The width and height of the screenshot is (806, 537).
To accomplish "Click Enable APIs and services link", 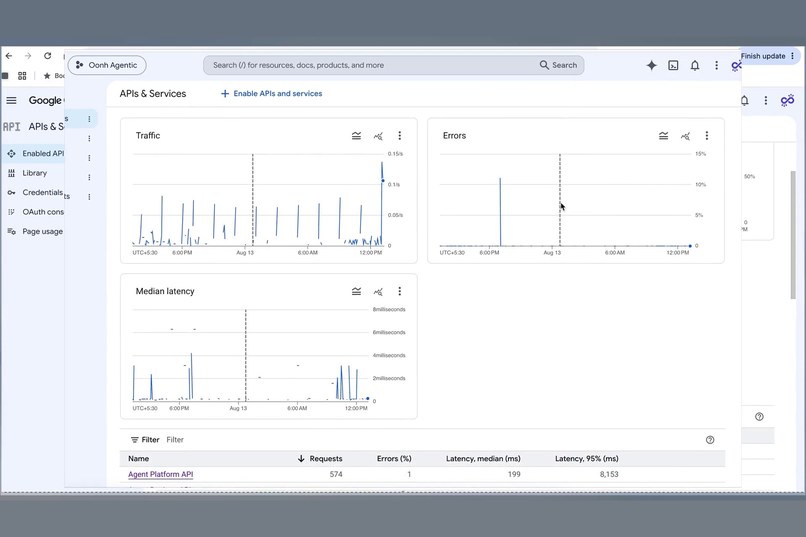I will [x=271, y=94].
